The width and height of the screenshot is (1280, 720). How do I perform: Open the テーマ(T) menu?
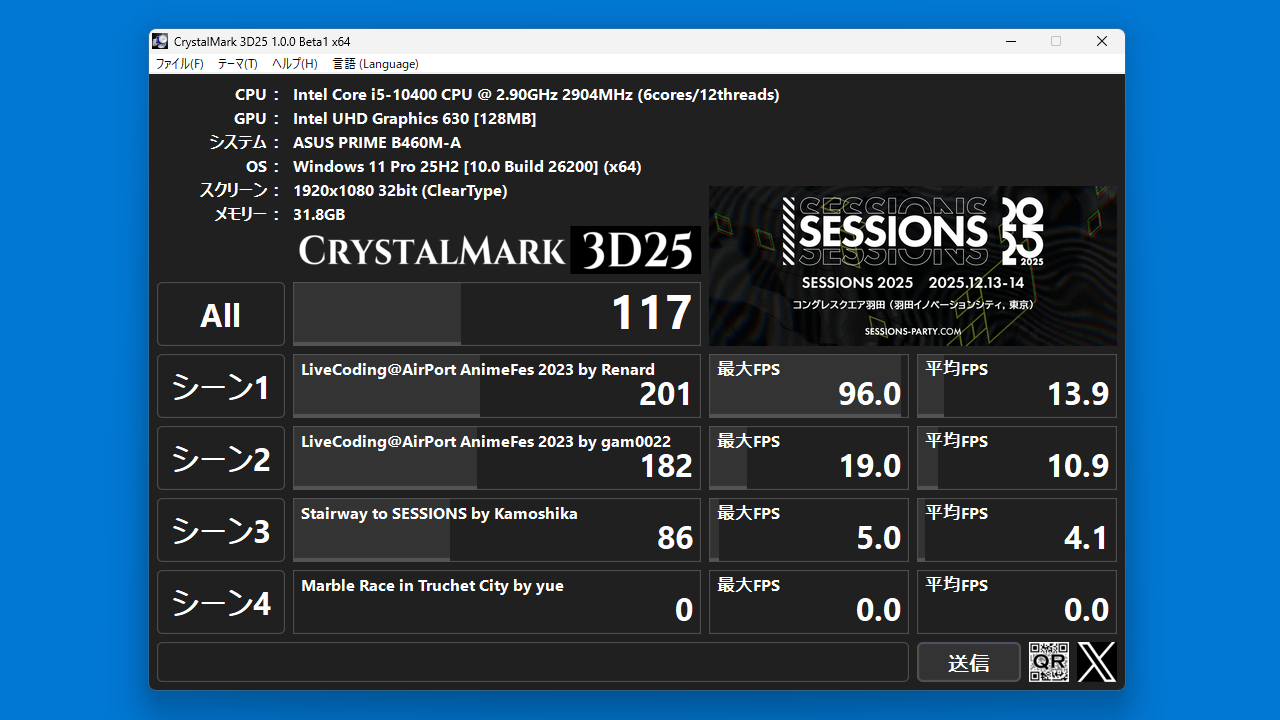(236, 63)
